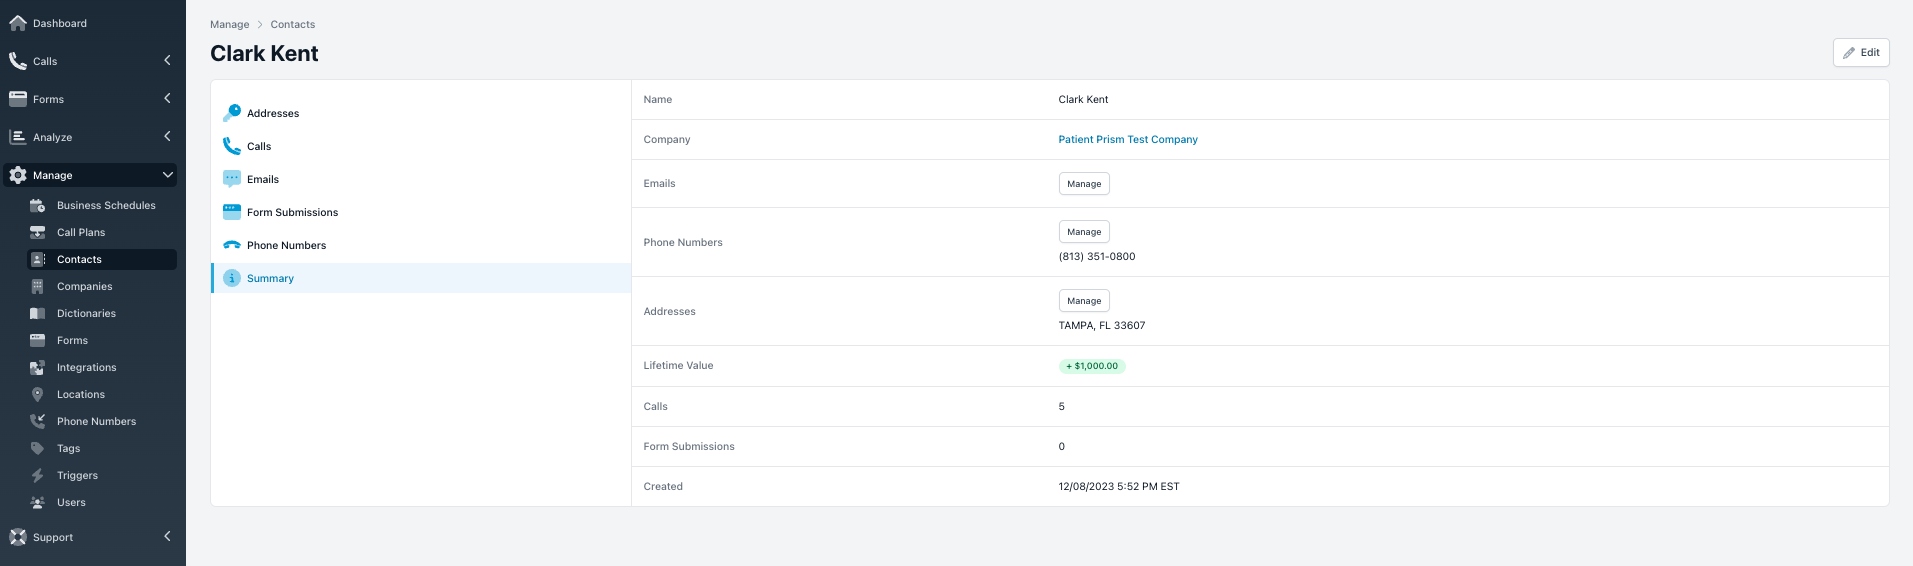
Task: Click Manage button in Emails row
Action: (1084, 184)
